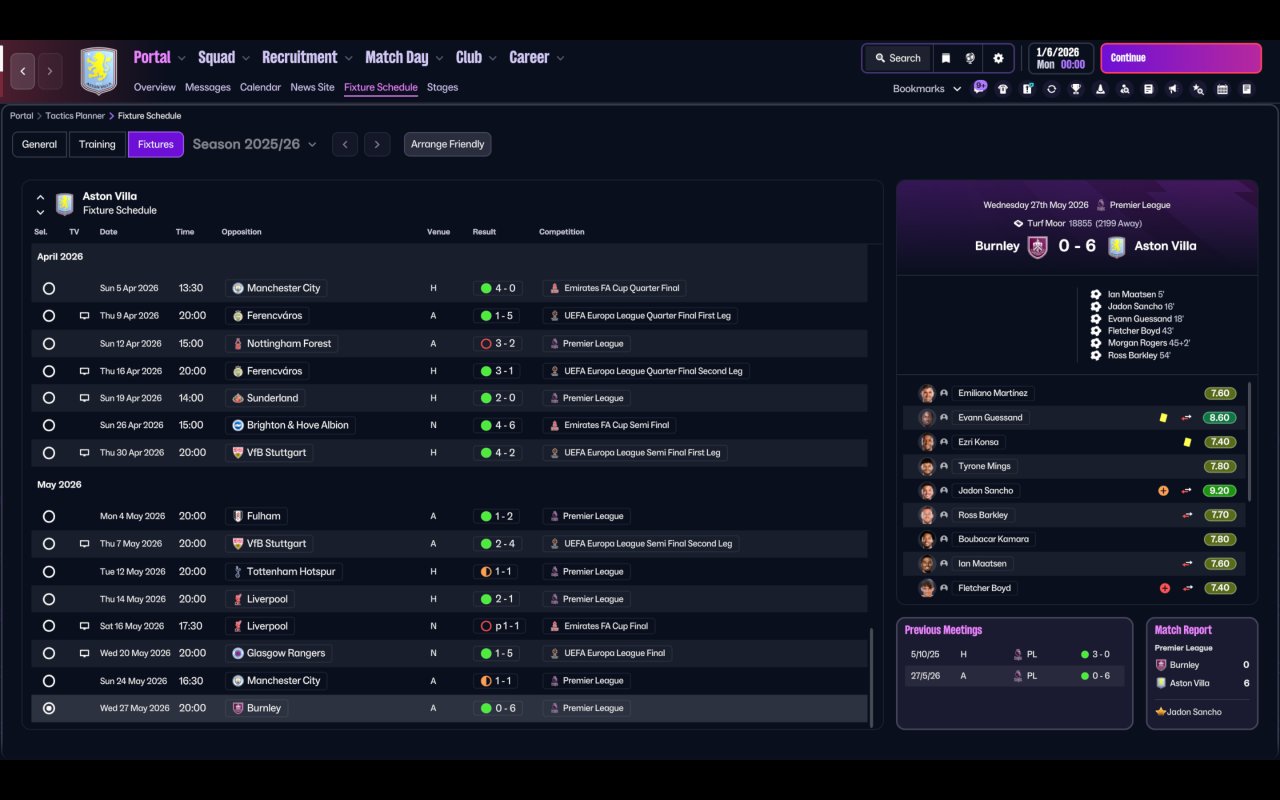Screen dimensions: 1280x800
Task: Select the Nottingham Forest fixture radio button
Action: tap(49, 343)
